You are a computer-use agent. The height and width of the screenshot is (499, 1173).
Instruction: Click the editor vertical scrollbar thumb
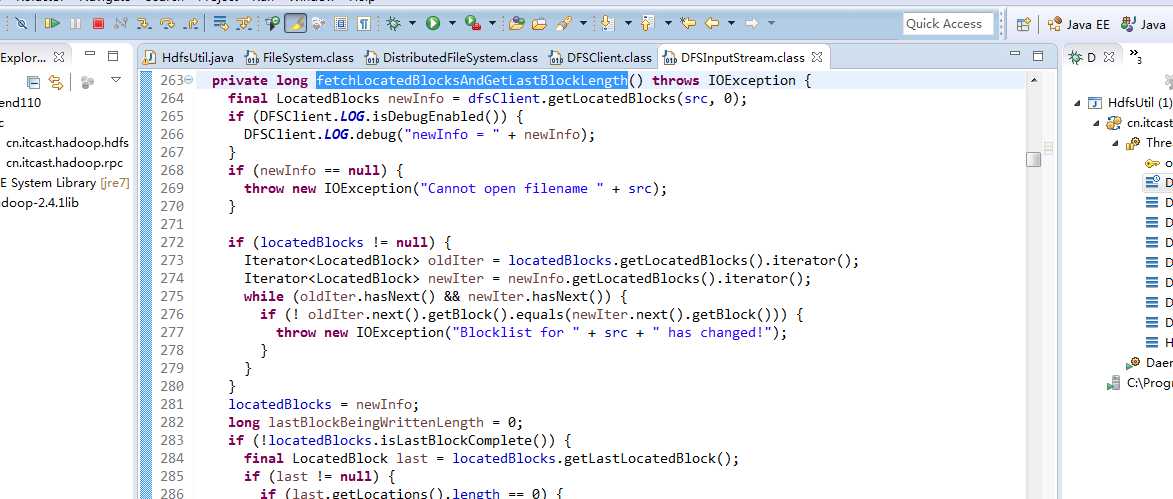coord(1033,159)
